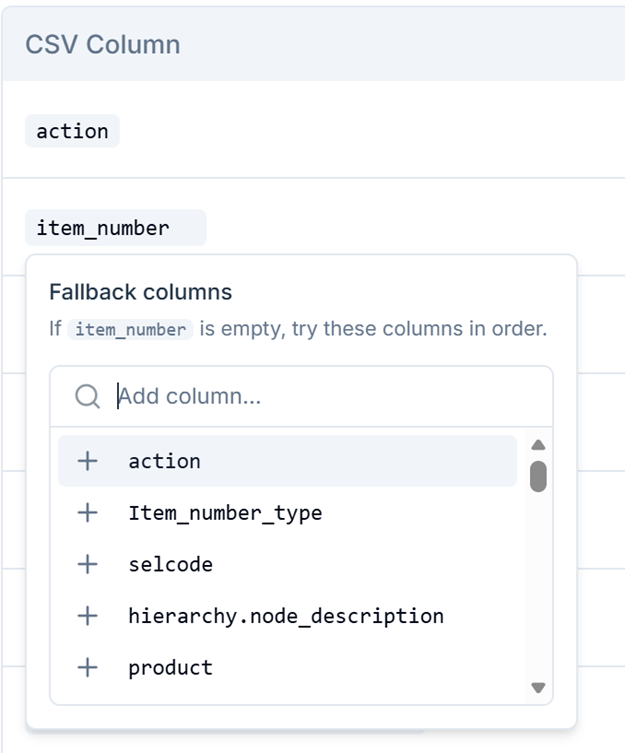Click the Fallback columns heading
Viewport: 625px width, 753px height.
(x=141, y=292)
